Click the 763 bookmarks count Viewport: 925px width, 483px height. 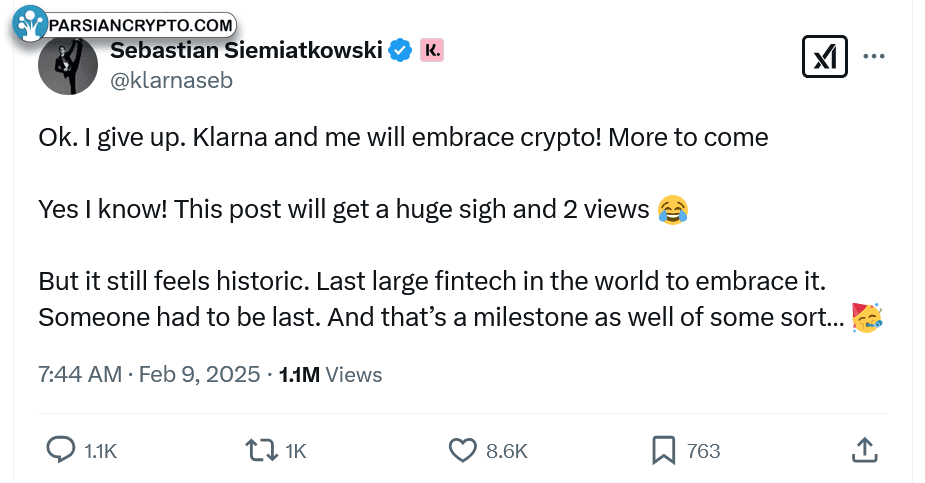[x=704, y=451]
